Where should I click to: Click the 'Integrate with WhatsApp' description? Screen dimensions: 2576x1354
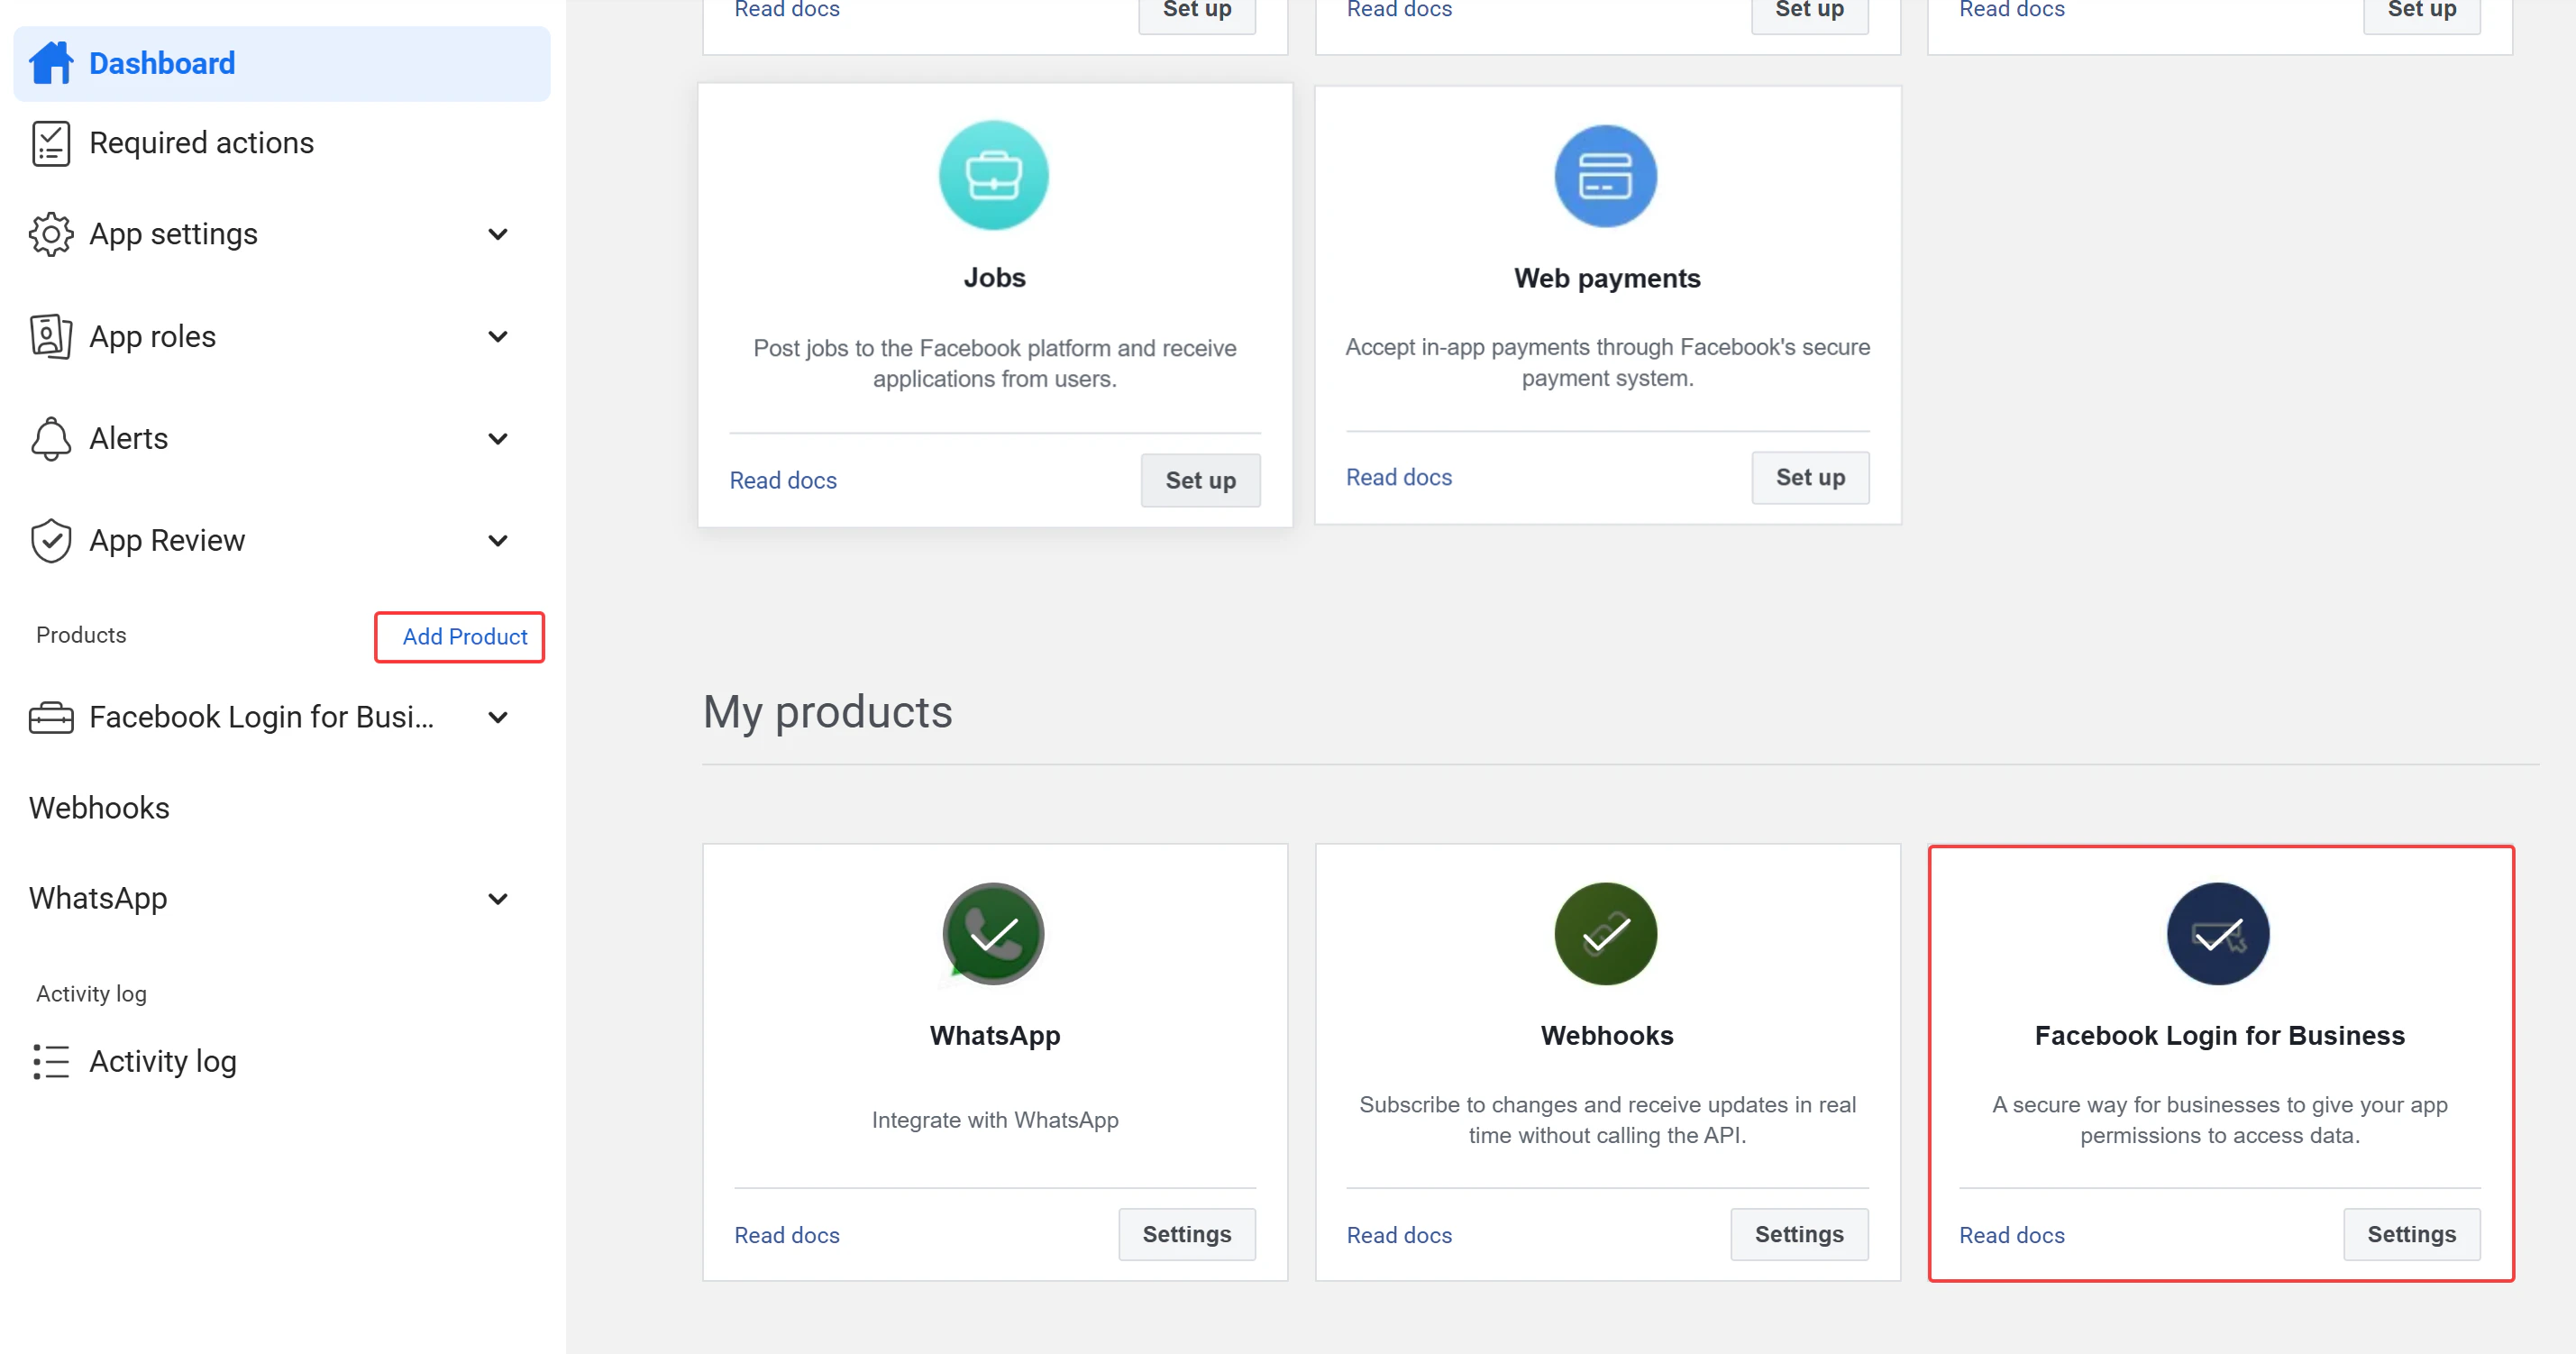pyautogui.click(x=994, y=1120)
